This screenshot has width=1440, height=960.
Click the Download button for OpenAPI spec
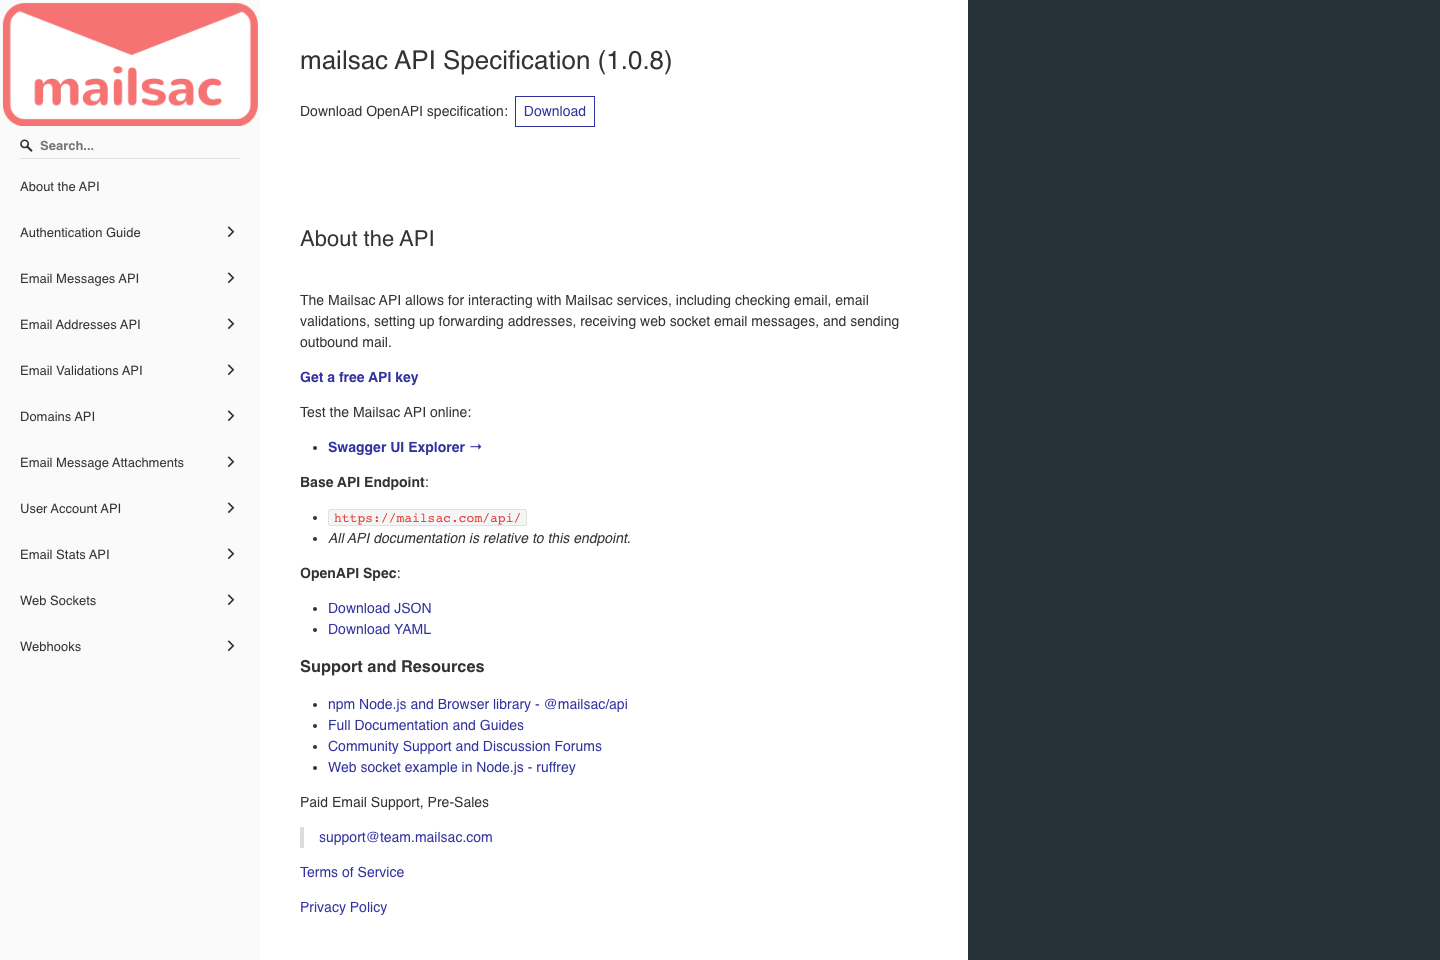(x=554, y=111)
